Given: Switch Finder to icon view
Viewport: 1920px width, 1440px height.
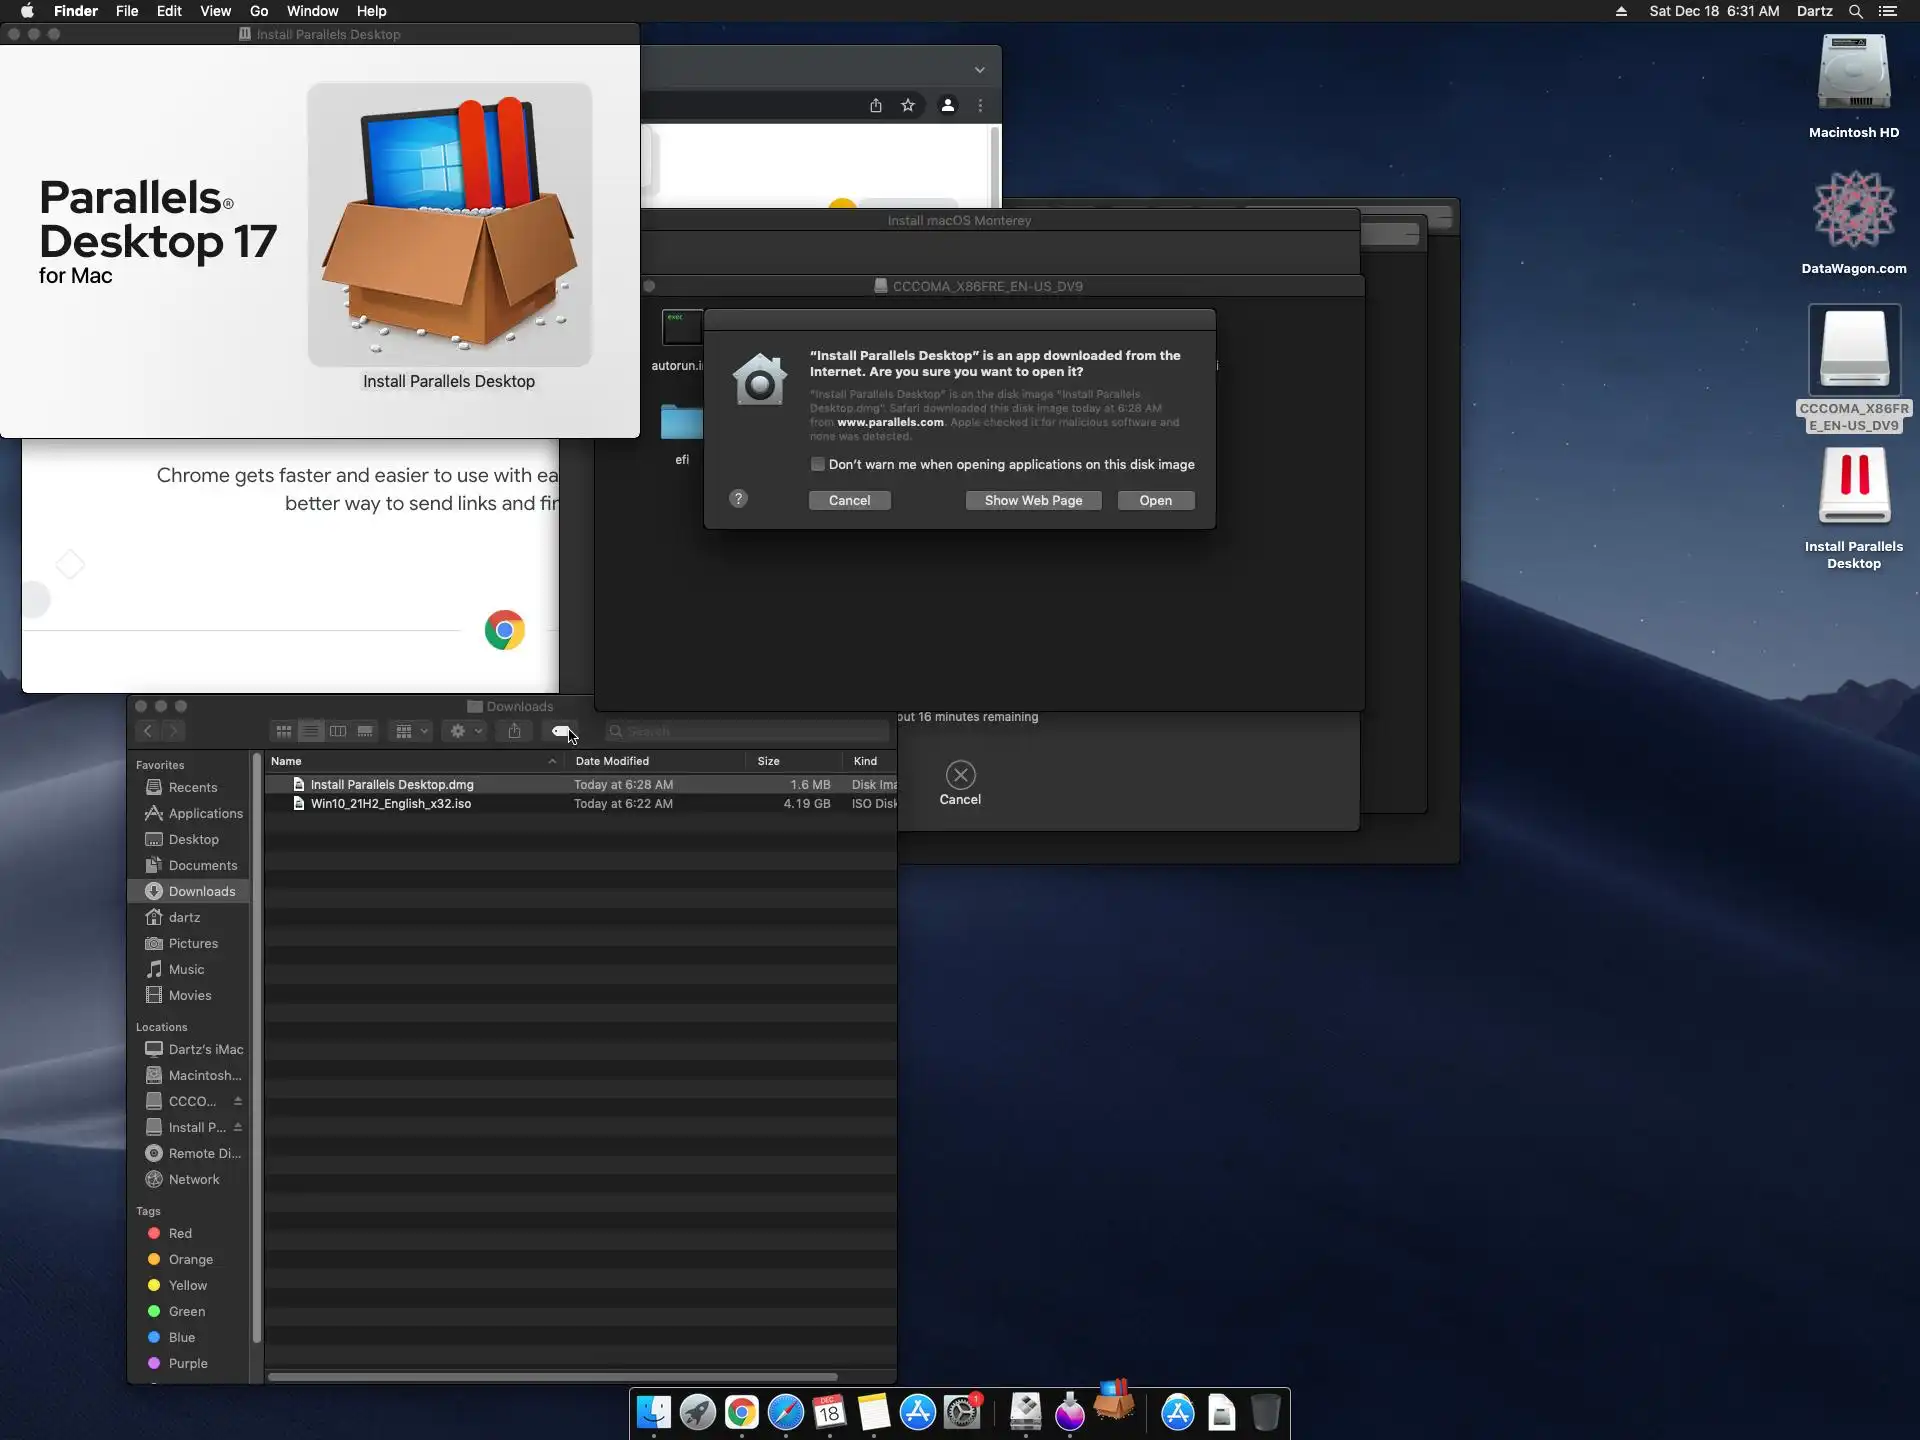Looking at the screenshot, I should point(284,731).
